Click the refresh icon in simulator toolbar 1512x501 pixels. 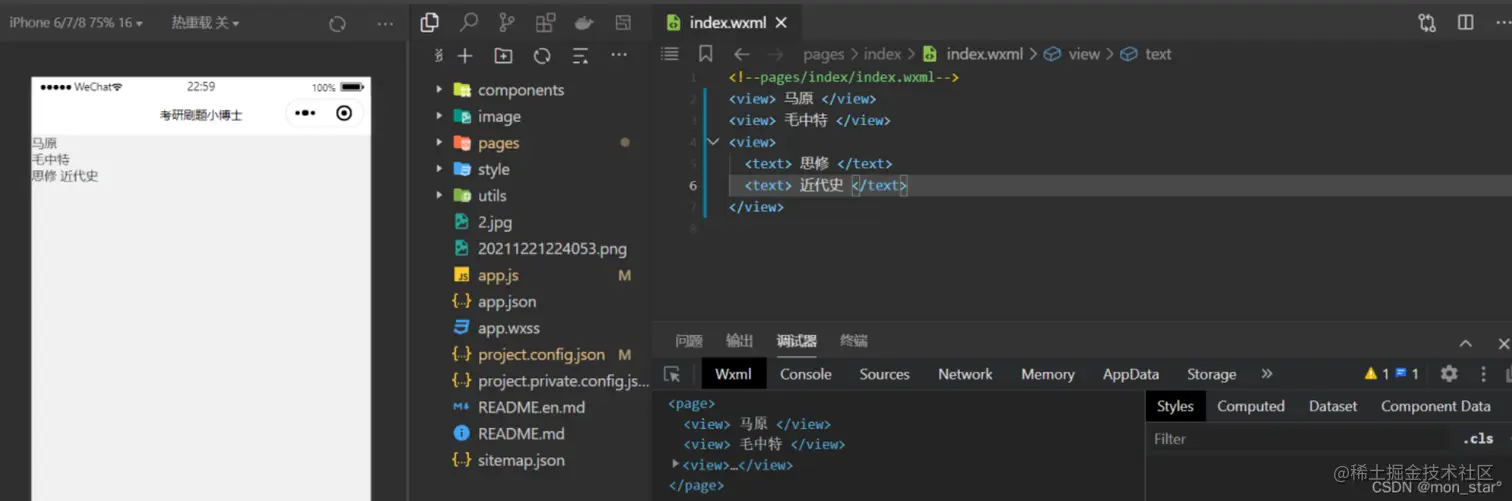pos(338,23)
